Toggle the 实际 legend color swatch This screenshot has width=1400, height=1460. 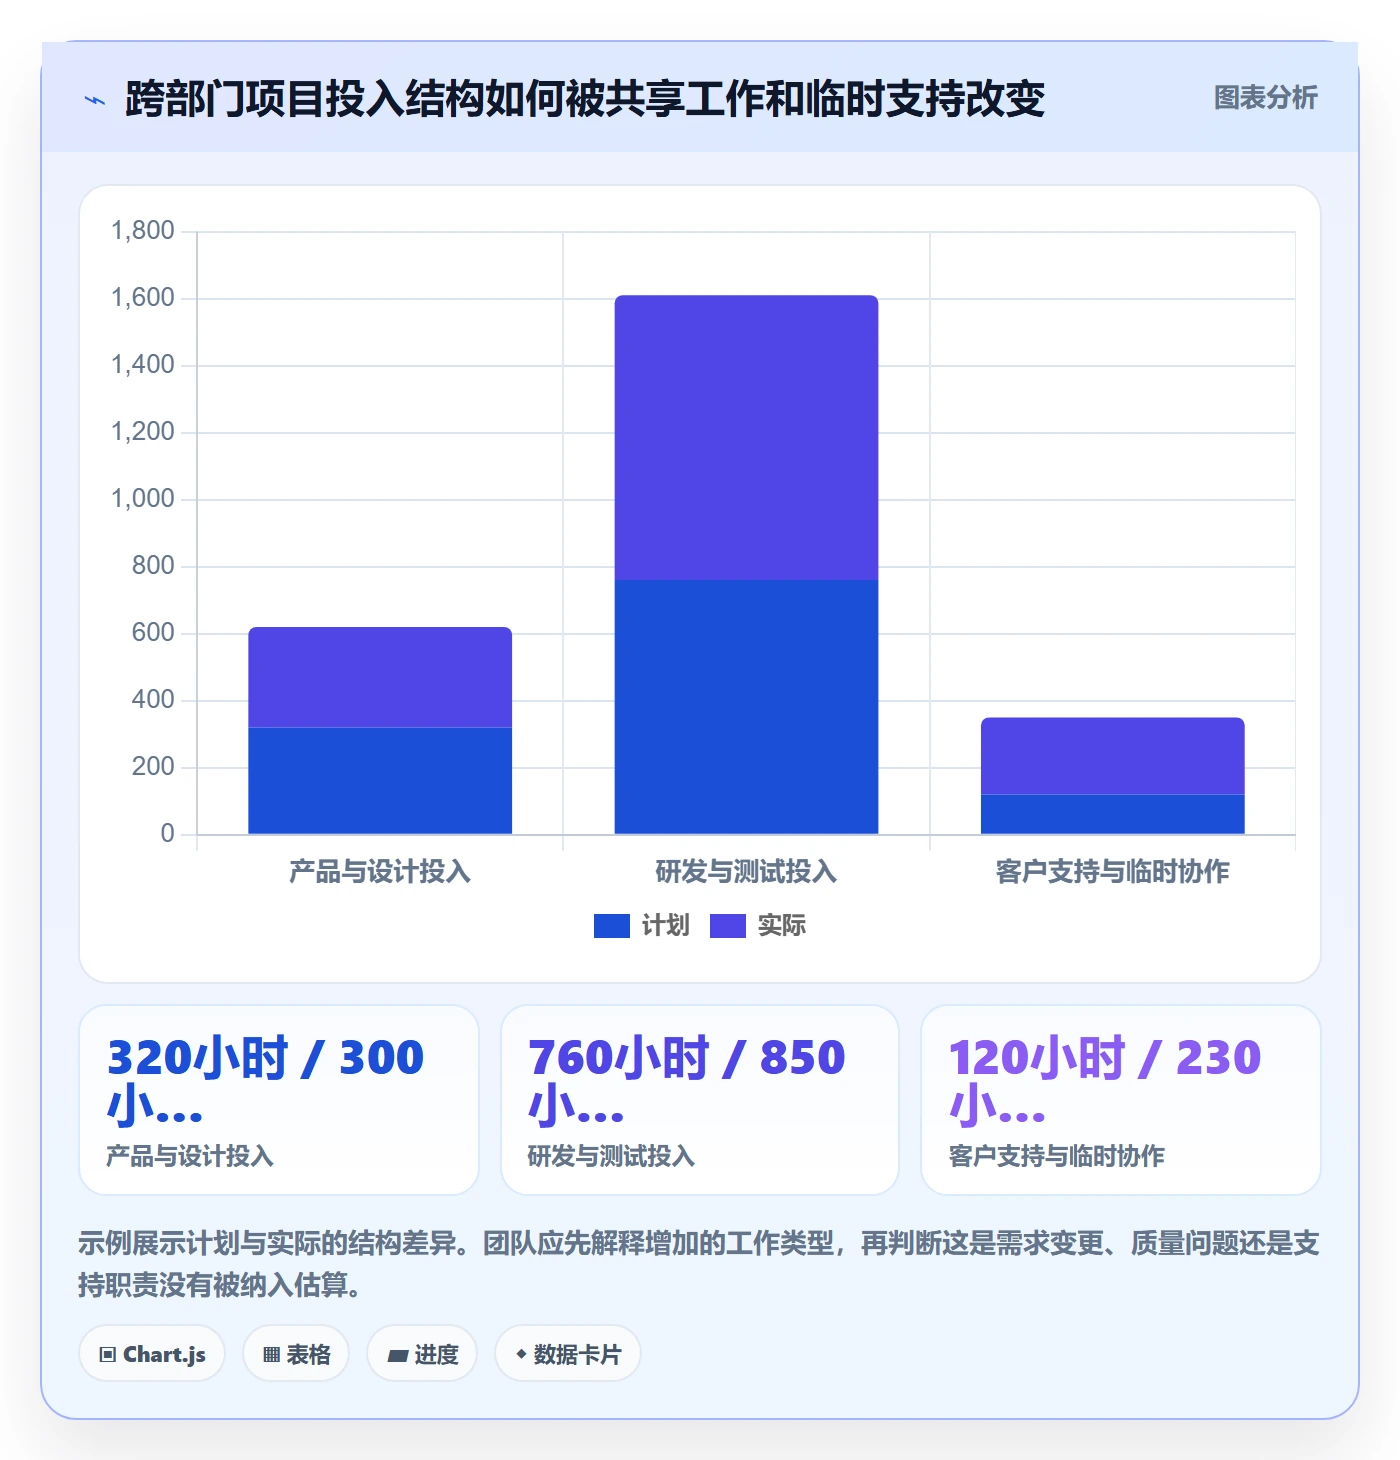click(727, 926)
